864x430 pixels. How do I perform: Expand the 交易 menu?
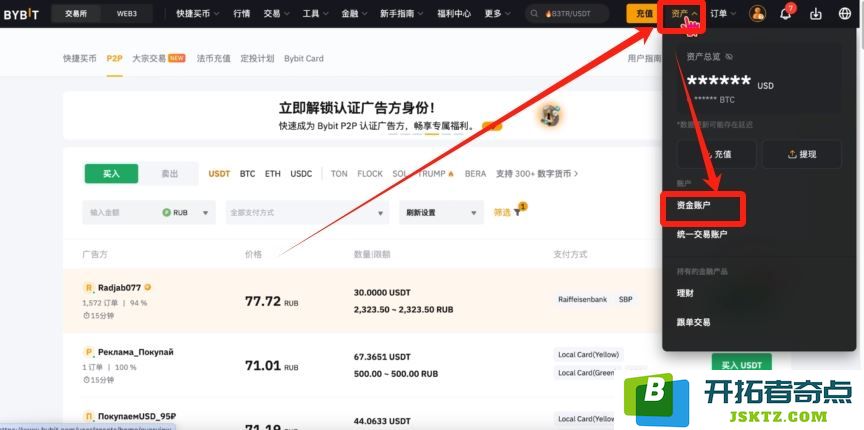[x=276, y=14]
